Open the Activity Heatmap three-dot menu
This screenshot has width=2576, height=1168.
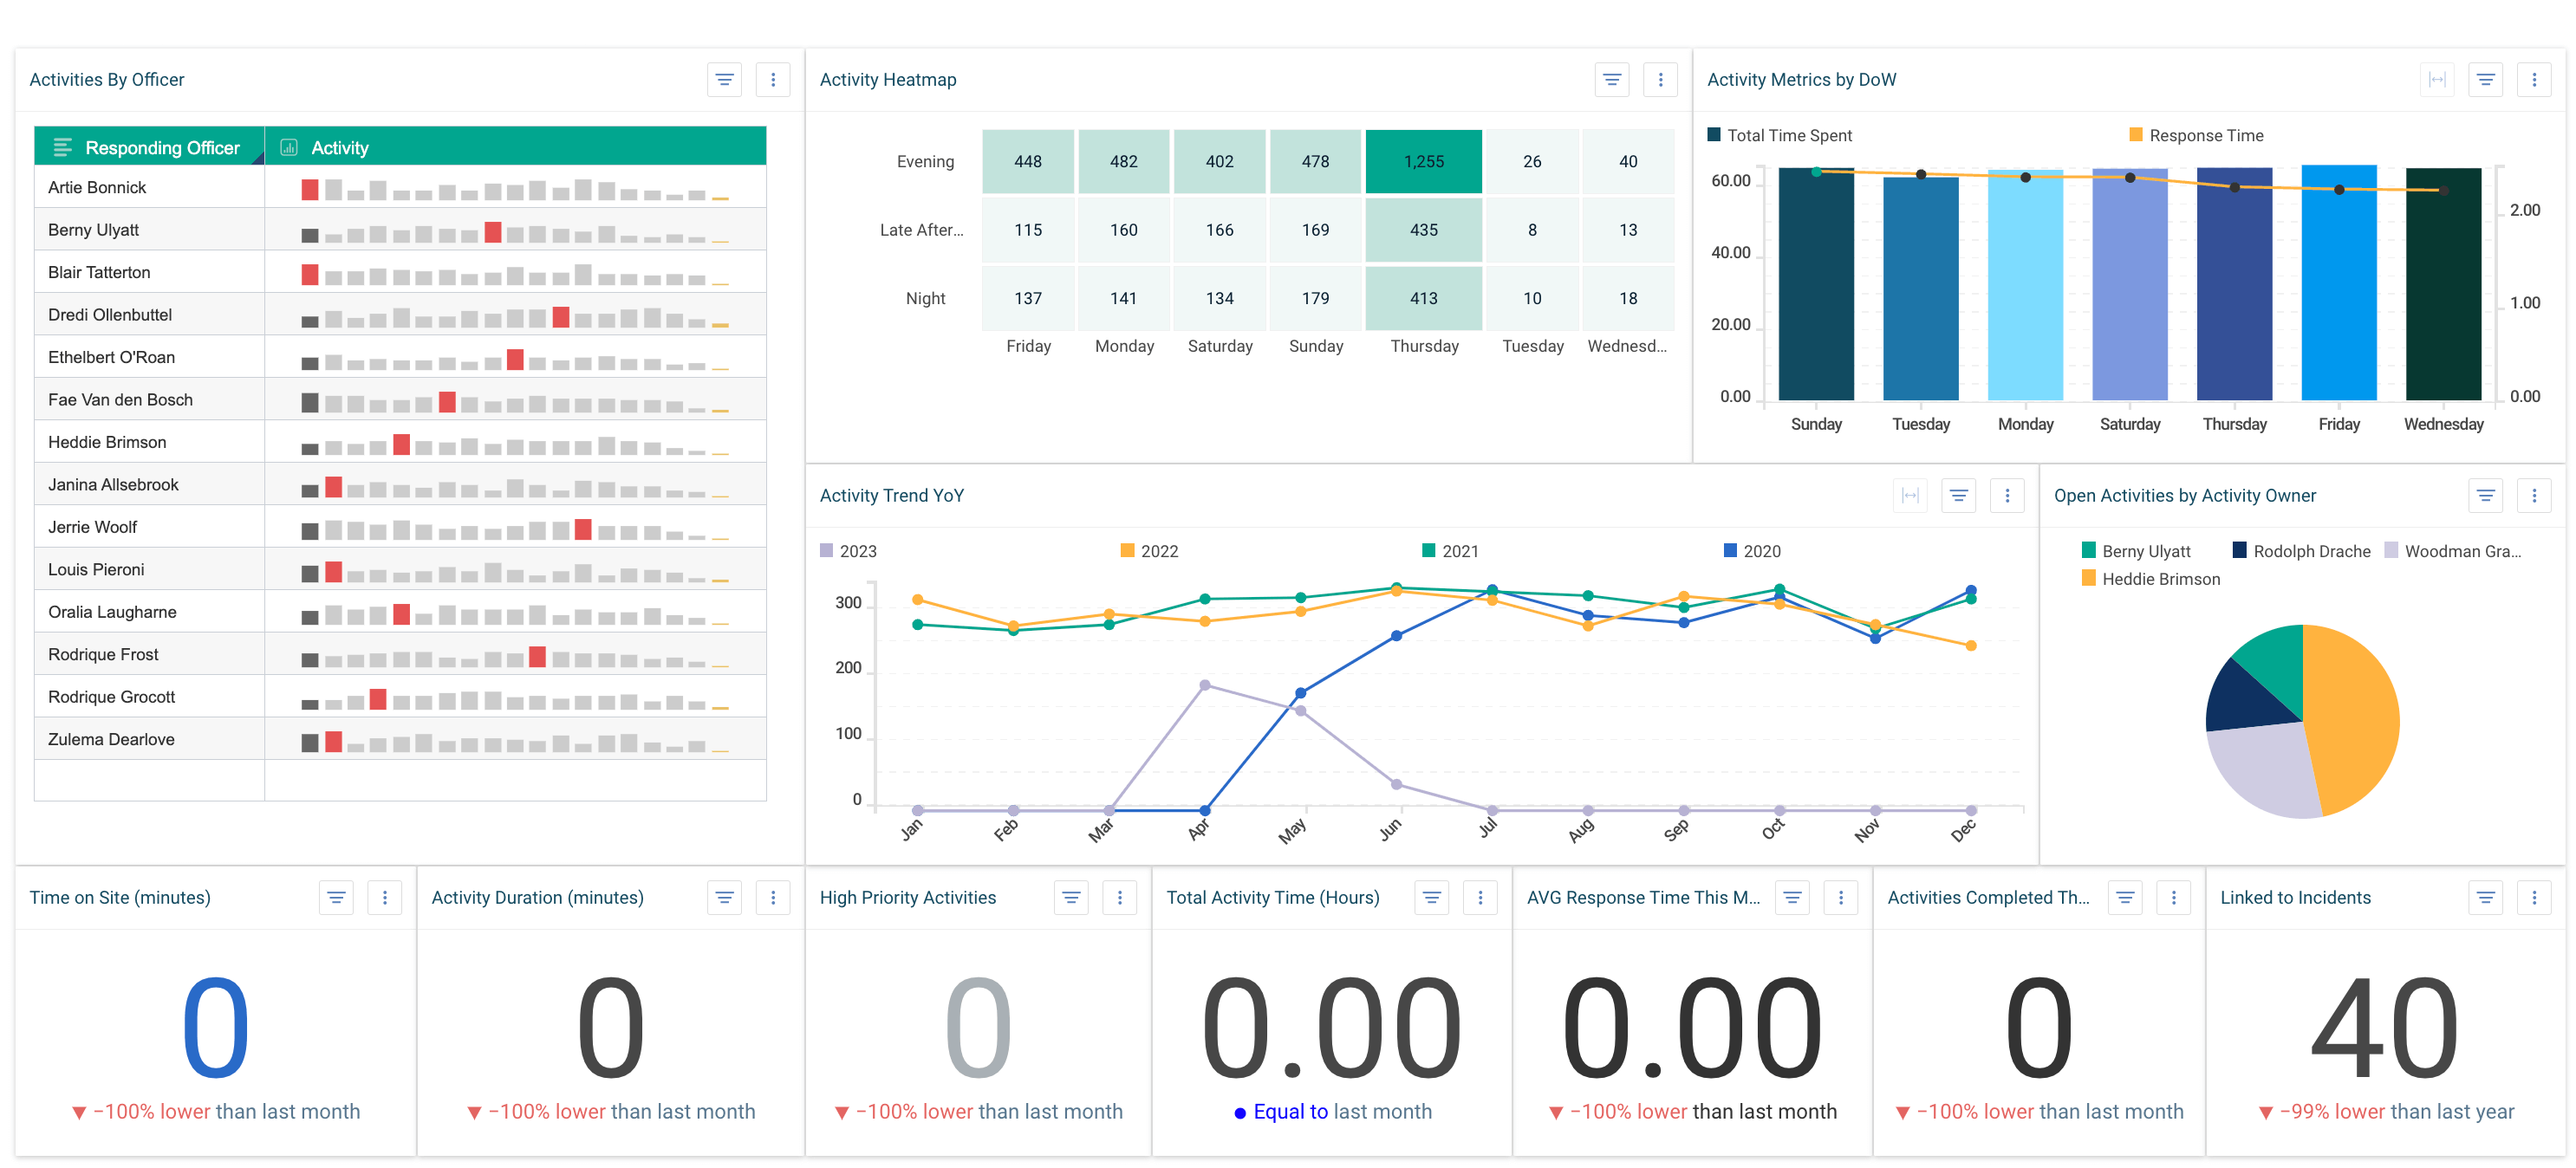[1660, 79]
